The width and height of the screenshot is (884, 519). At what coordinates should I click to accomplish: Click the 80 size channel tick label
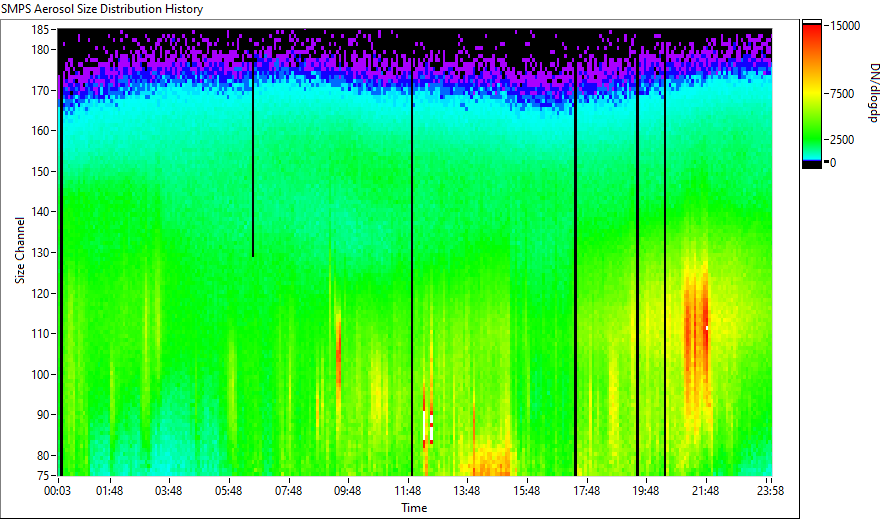point(43,455)
